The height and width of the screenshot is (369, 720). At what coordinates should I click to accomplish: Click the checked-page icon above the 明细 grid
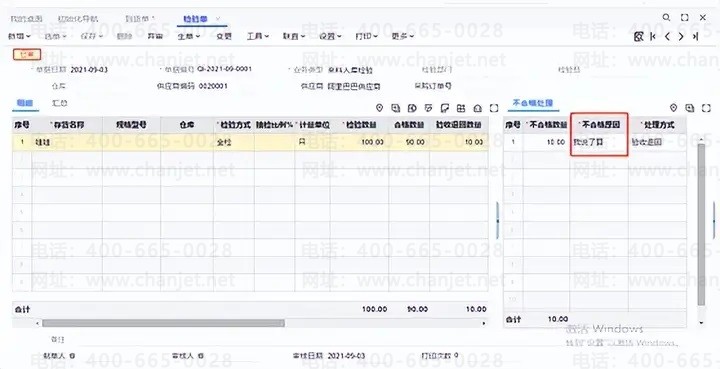(x=428, y=108)
